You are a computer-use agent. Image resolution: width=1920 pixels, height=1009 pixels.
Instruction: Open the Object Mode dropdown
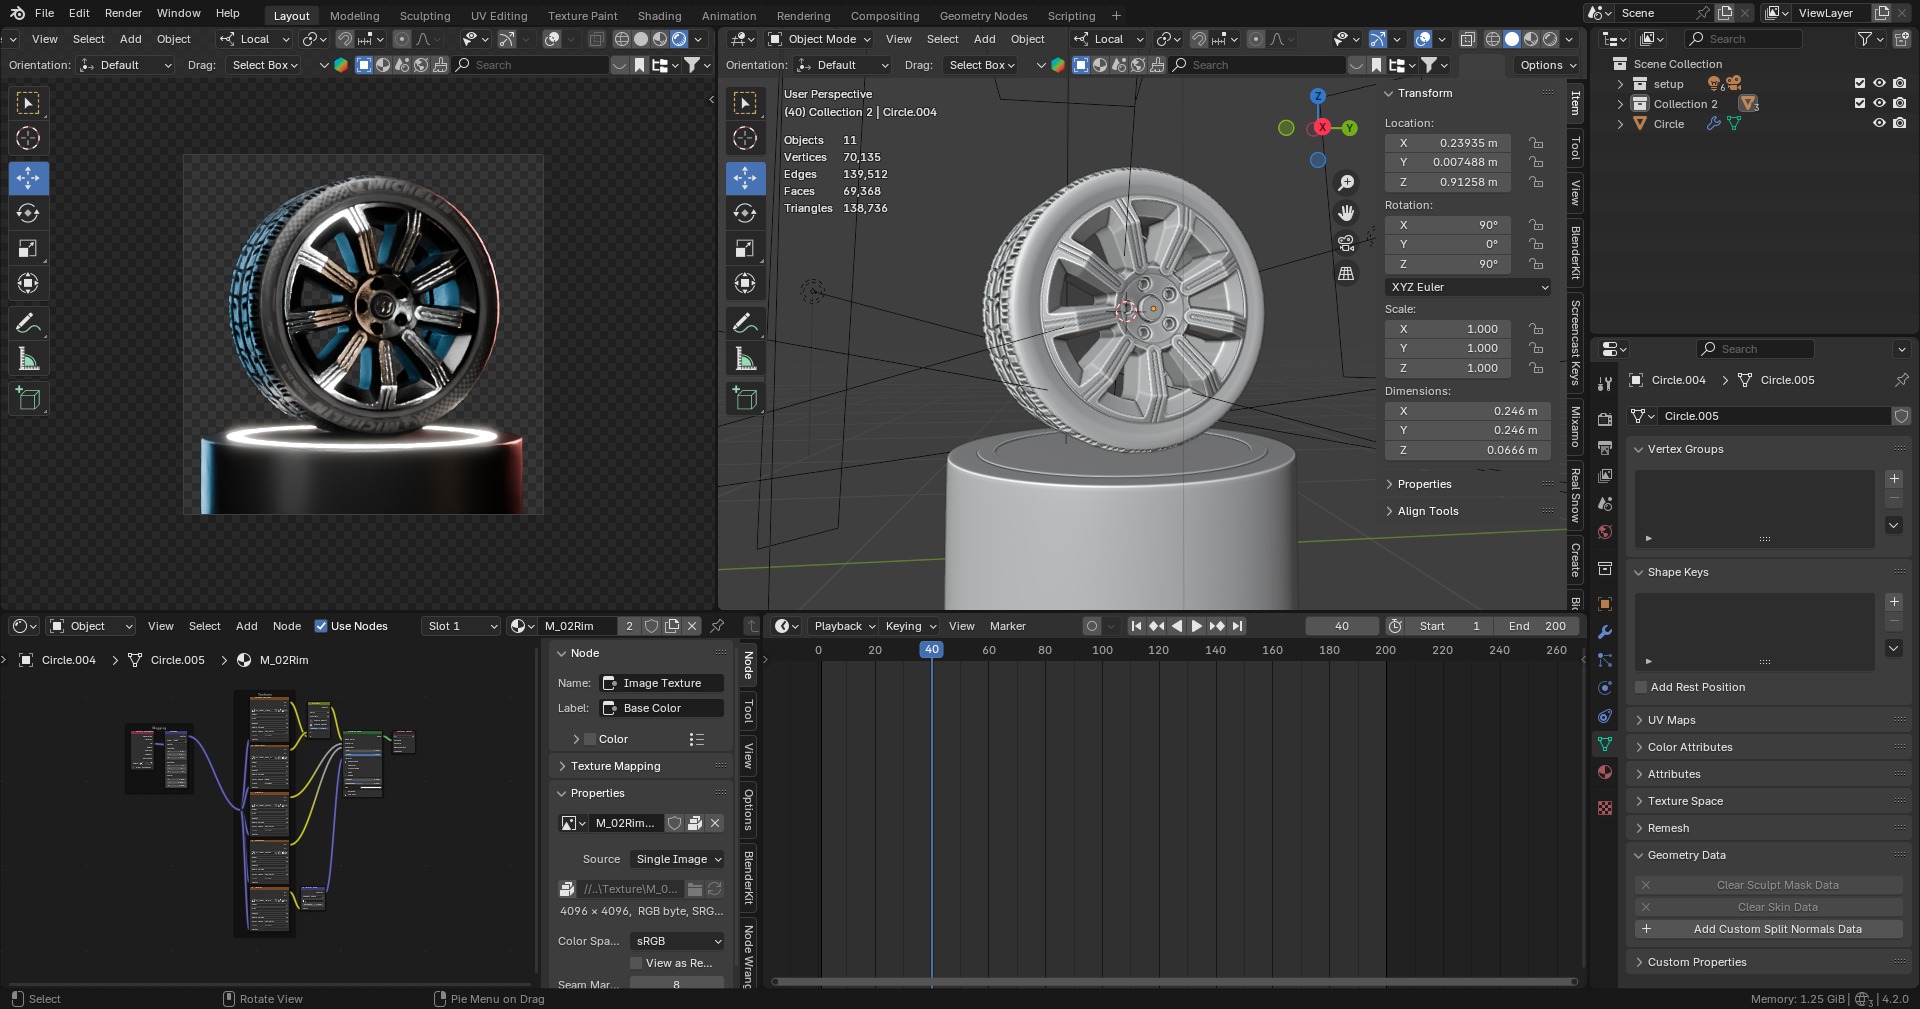[x=820, y=39]
